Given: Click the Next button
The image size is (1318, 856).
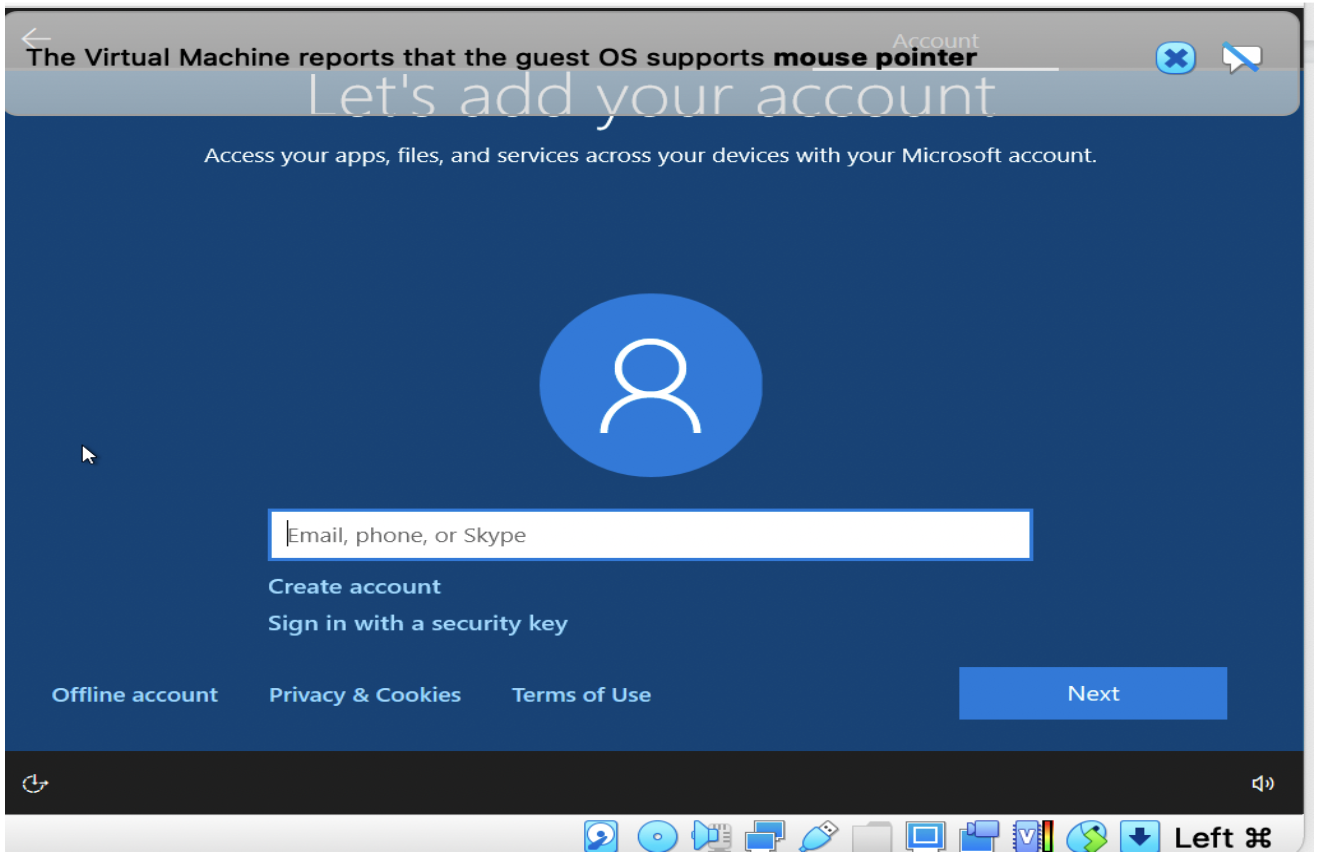Looking at the screenshot, I should point(1092,693).
